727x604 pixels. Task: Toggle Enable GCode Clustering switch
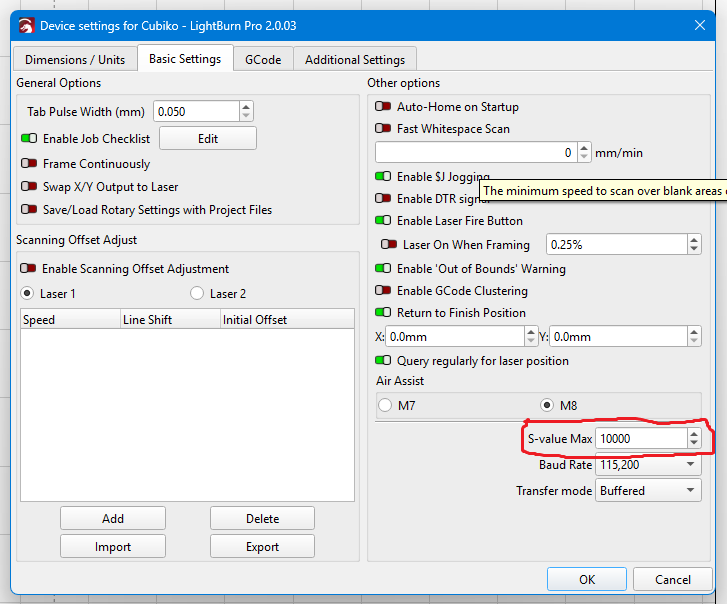click(383, 291)
